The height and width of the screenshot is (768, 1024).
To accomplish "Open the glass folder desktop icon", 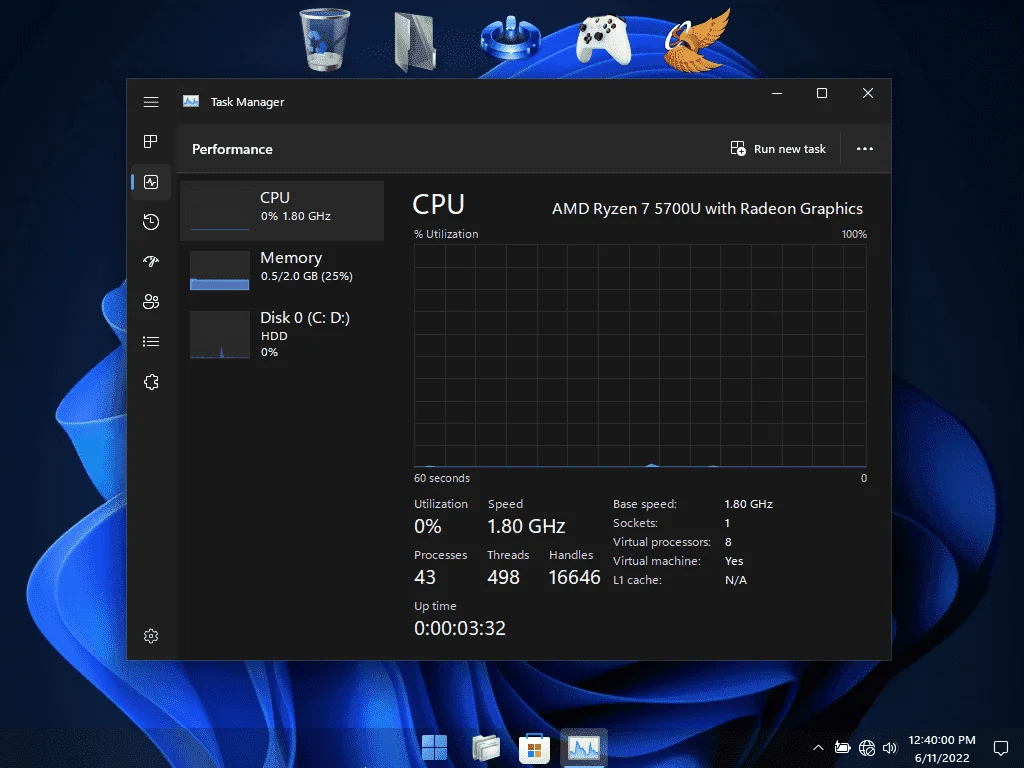I will tap(415, 42).
